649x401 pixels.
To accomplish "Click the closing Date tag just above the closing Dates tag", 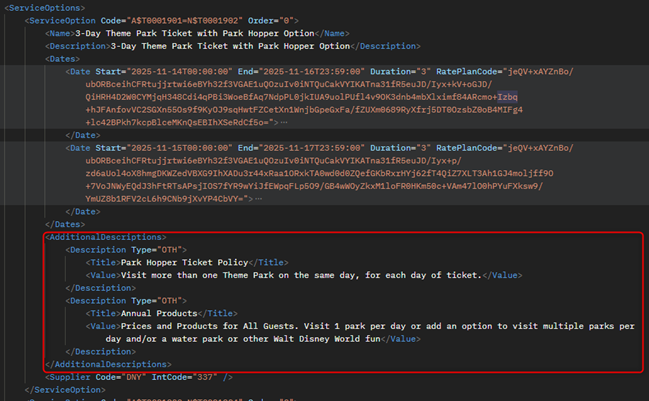I will coord(83,212).
